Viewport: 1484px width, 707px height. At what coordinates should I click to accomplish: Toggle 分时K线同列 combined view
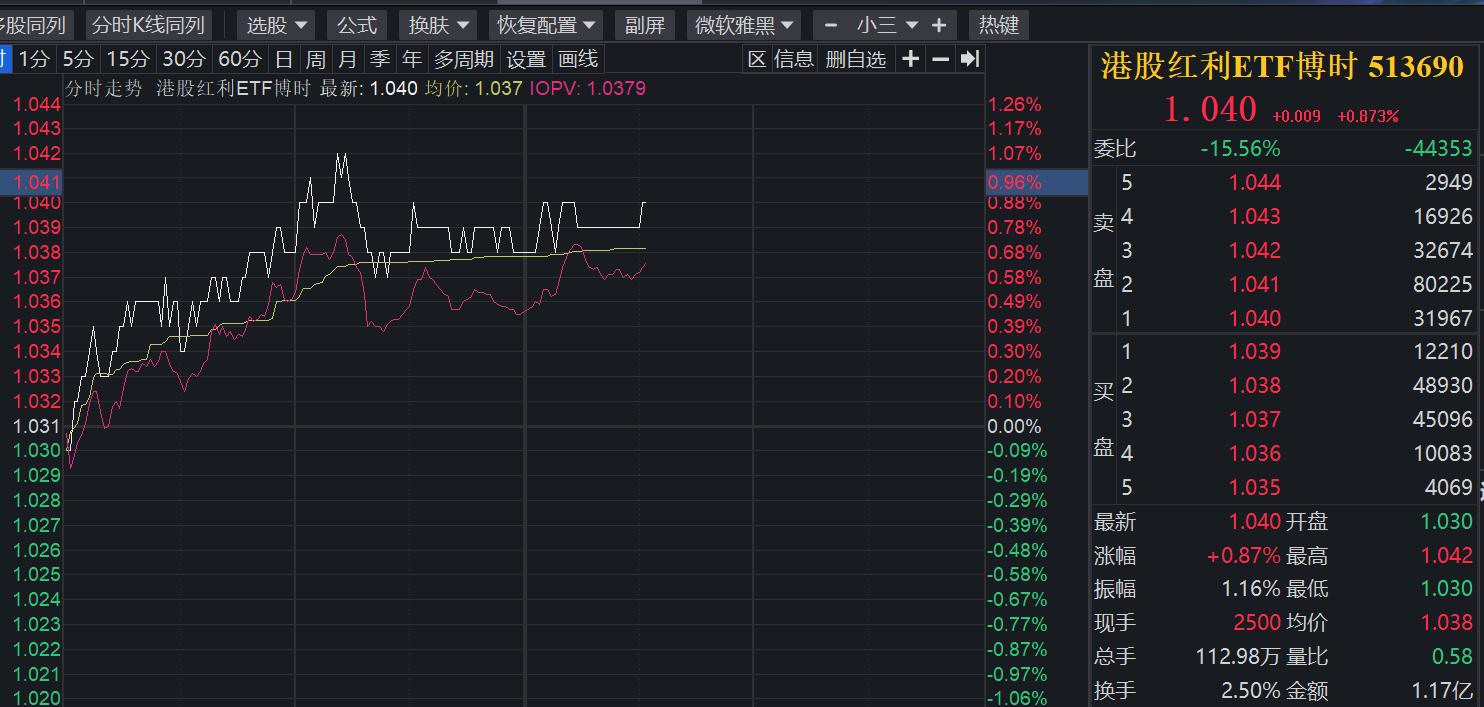click(x=147, y=25)
